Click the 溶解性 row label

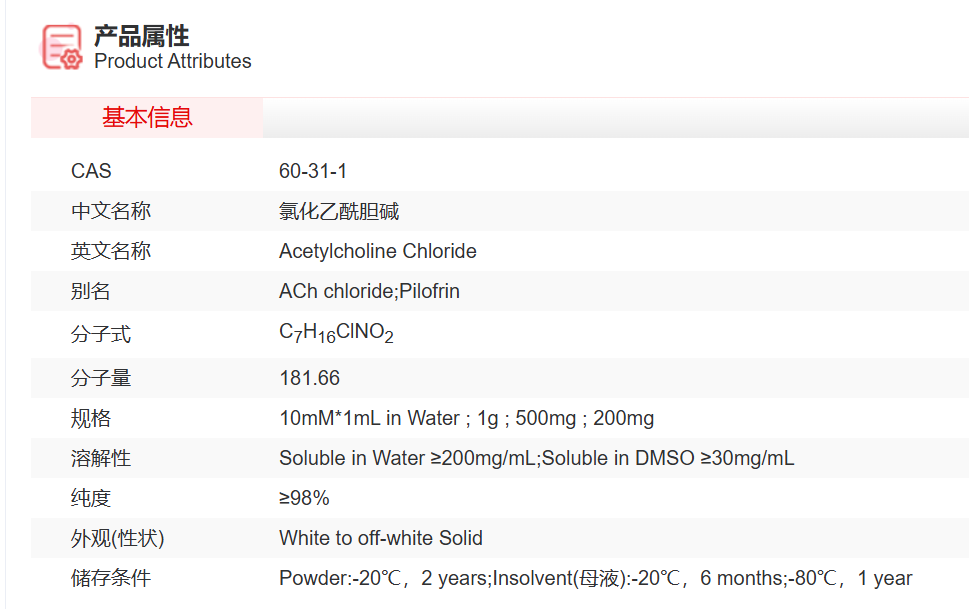coord(101,458)
